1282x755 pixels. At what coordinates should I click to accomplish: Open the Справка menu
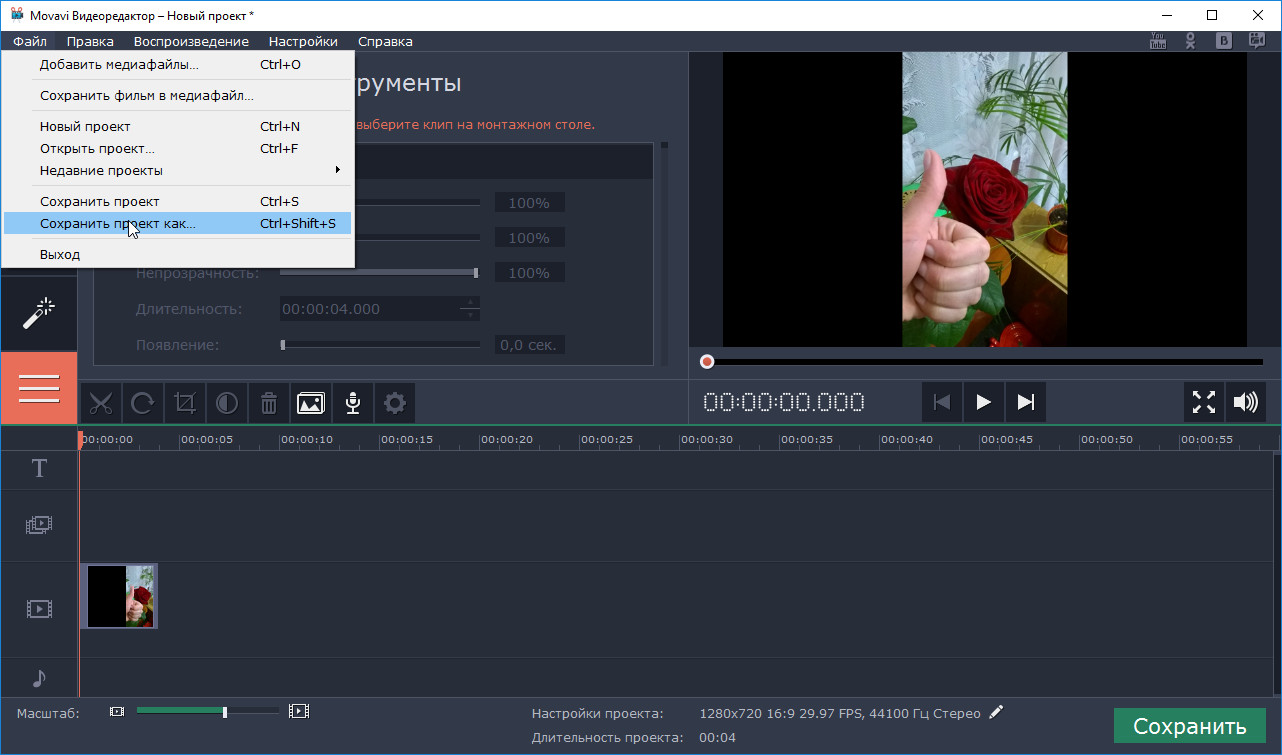385,41
